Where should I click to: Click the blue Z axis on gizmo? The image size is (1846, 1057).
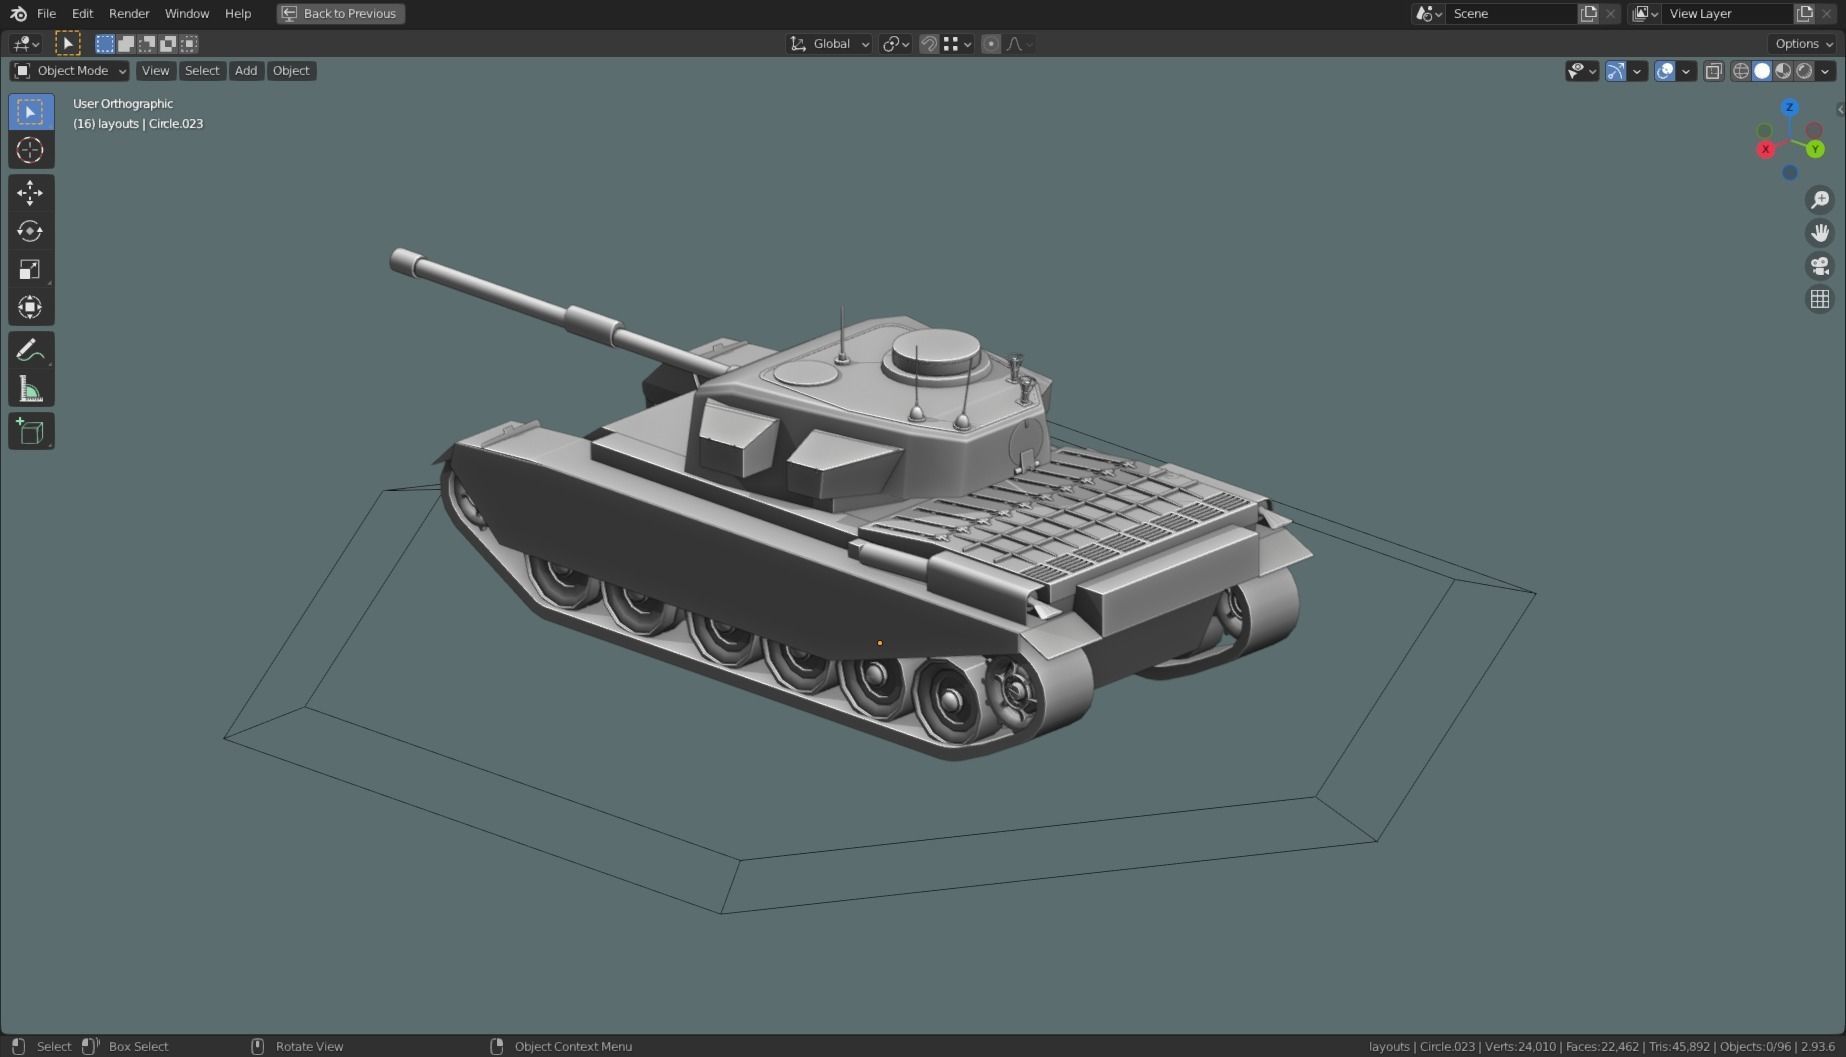tap(1790, 107)
